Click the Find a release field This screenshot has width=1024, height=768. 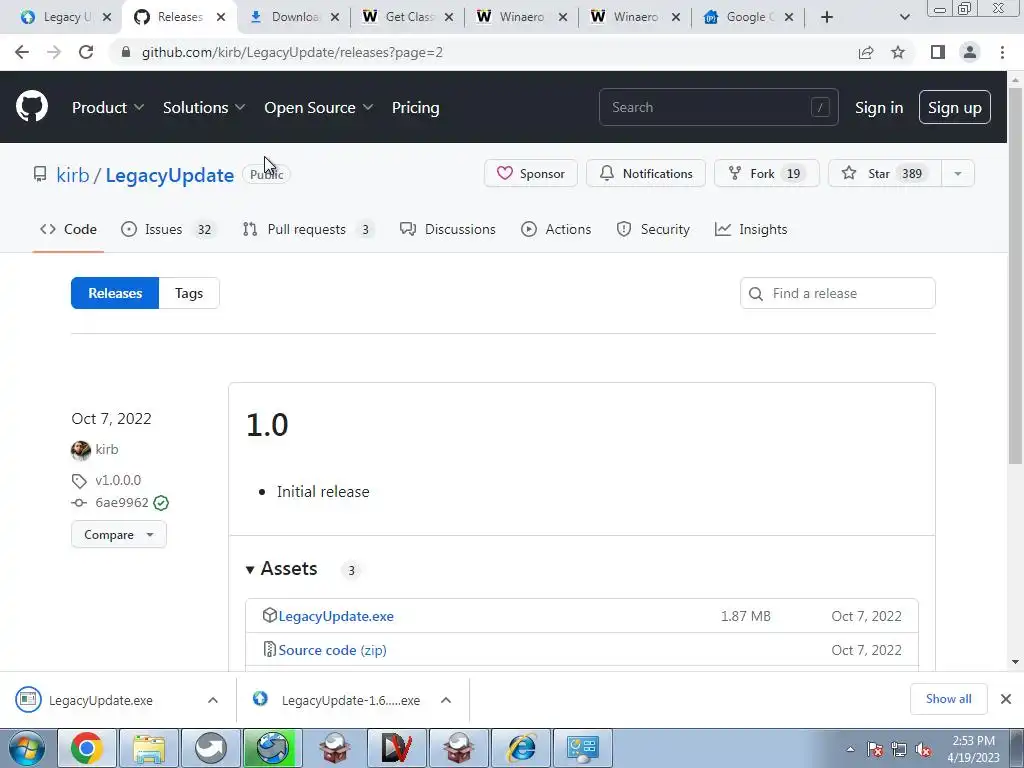[838, 293]
